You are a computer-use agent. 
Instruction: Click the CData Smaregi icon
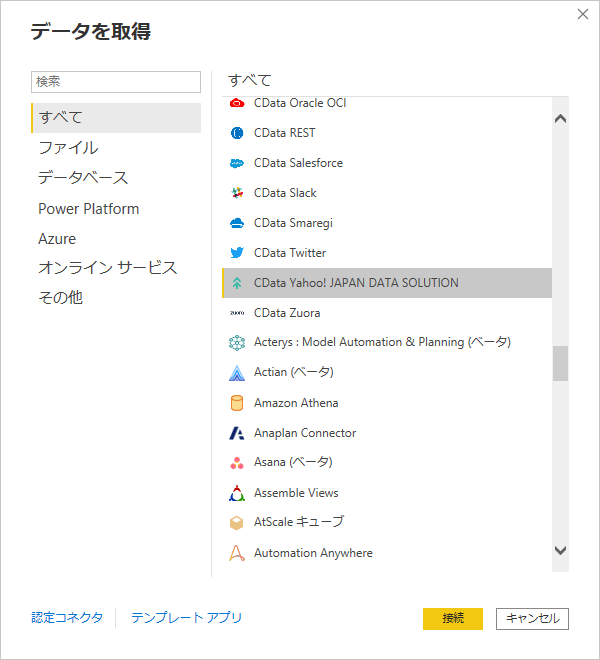pos(237,223)
